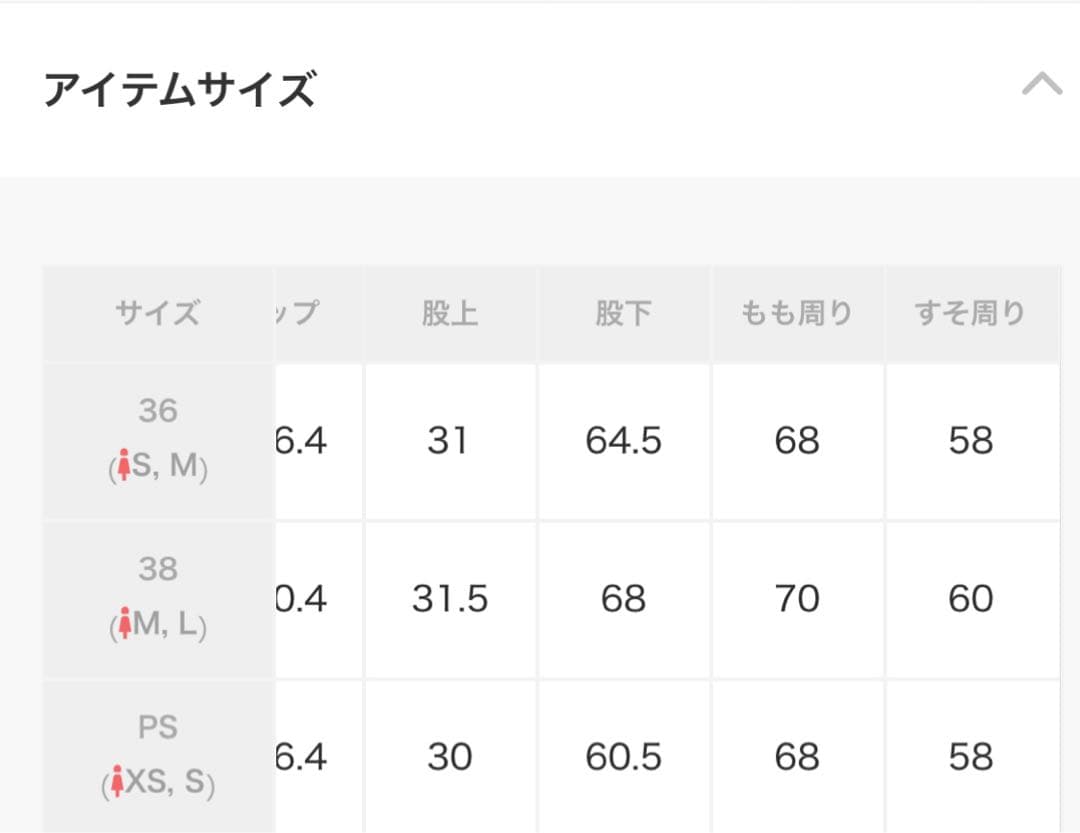Click the すそ周り column header
The height and width of the screenshot is (833, 1080).
coord(971,313)
